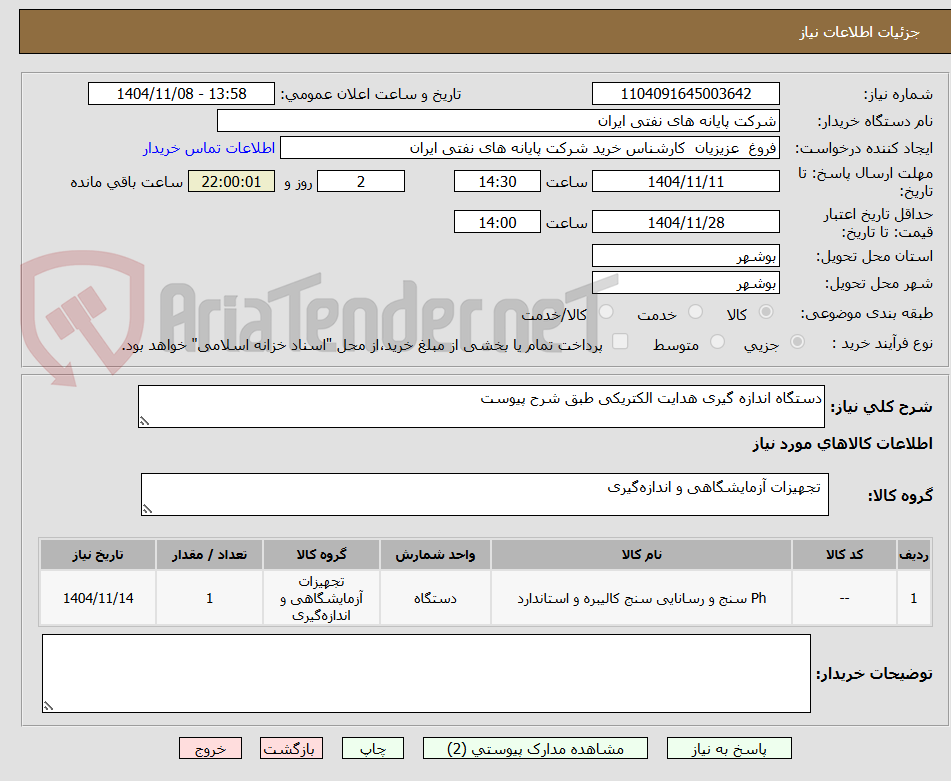Click the resize handle of شرح کلی نیاز box
The width and height of the screenshot is (951, 781).
click(x=144, y=421)
